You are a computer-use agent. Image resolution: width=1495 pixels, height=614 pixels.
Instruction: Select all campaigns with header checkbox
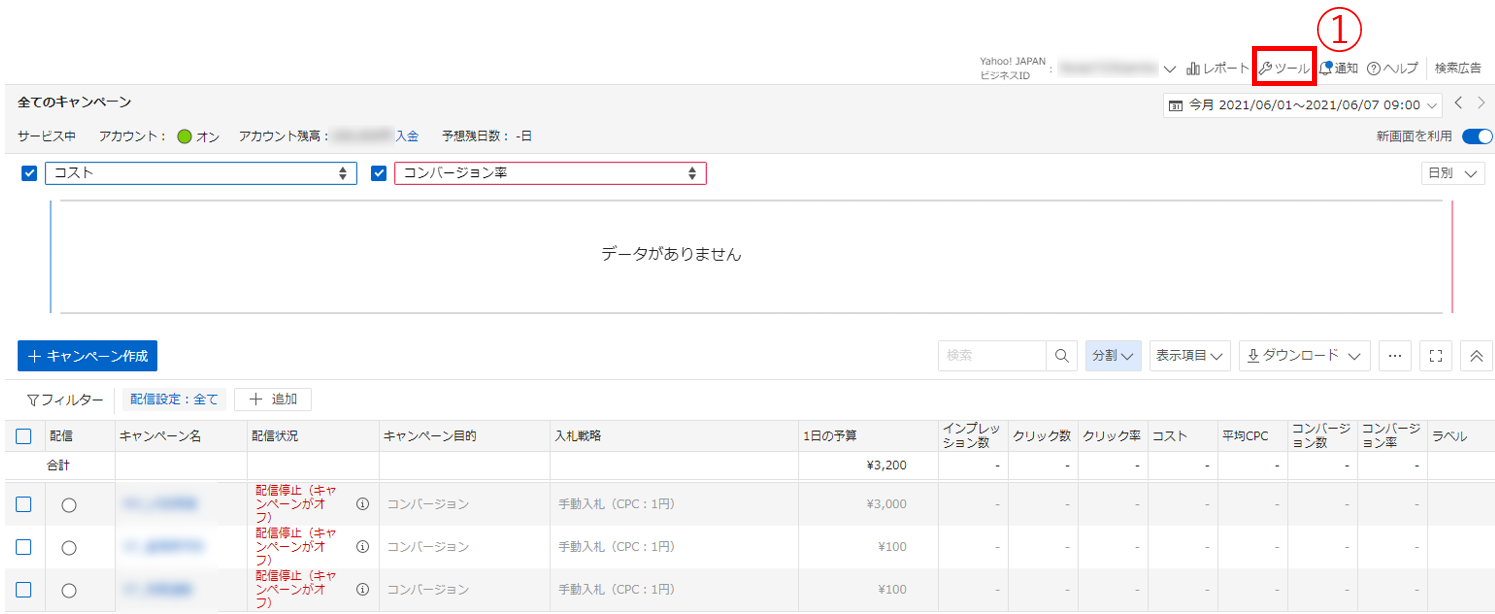24,436
